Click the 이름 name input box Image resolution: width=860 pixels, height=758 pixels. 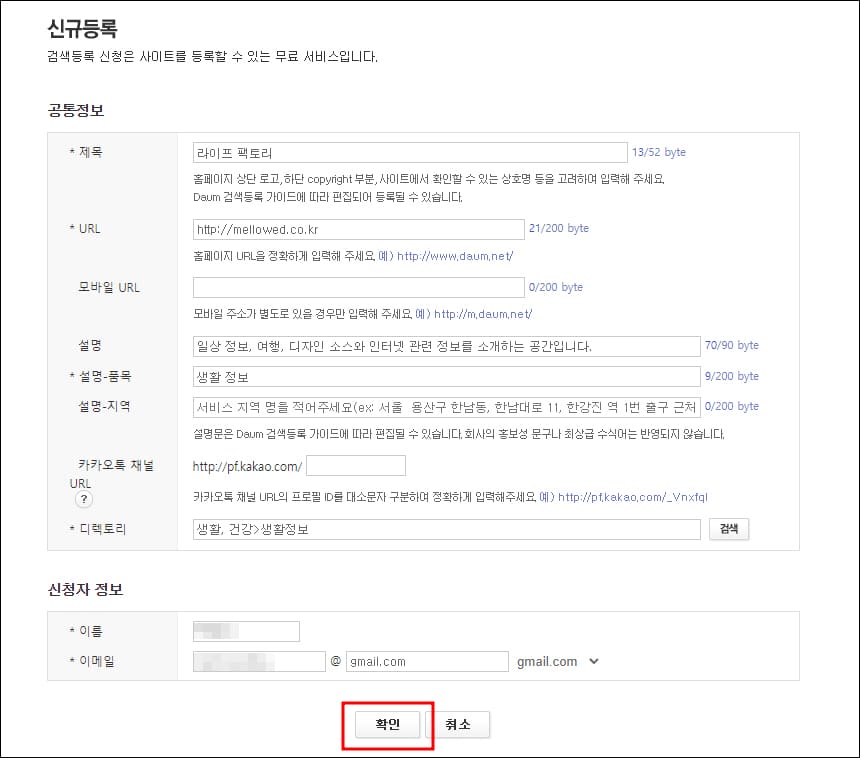(246, 631)
